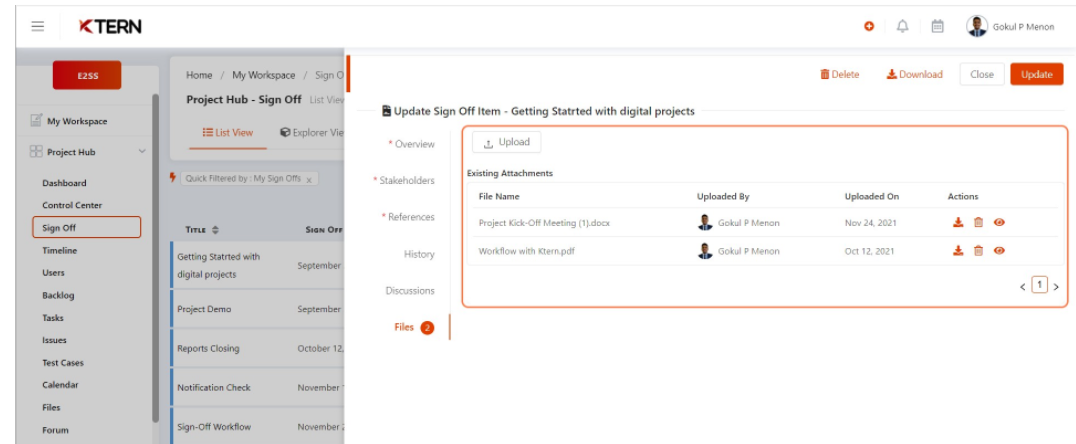Viewport: 1076px width, 444px height.
Task: Open the calendar icon in header
Action: (938, 27)
